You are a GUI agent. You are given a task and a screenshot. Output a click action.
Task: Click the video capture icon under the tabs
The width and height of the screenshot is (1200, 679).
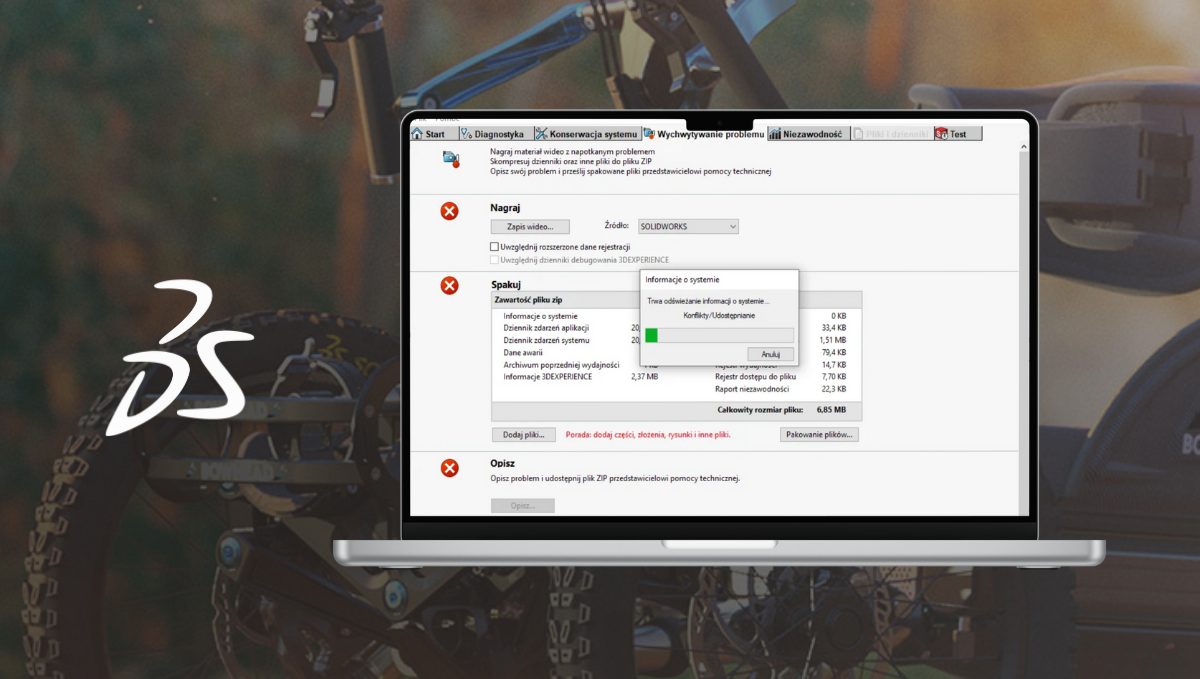point(451,159)
